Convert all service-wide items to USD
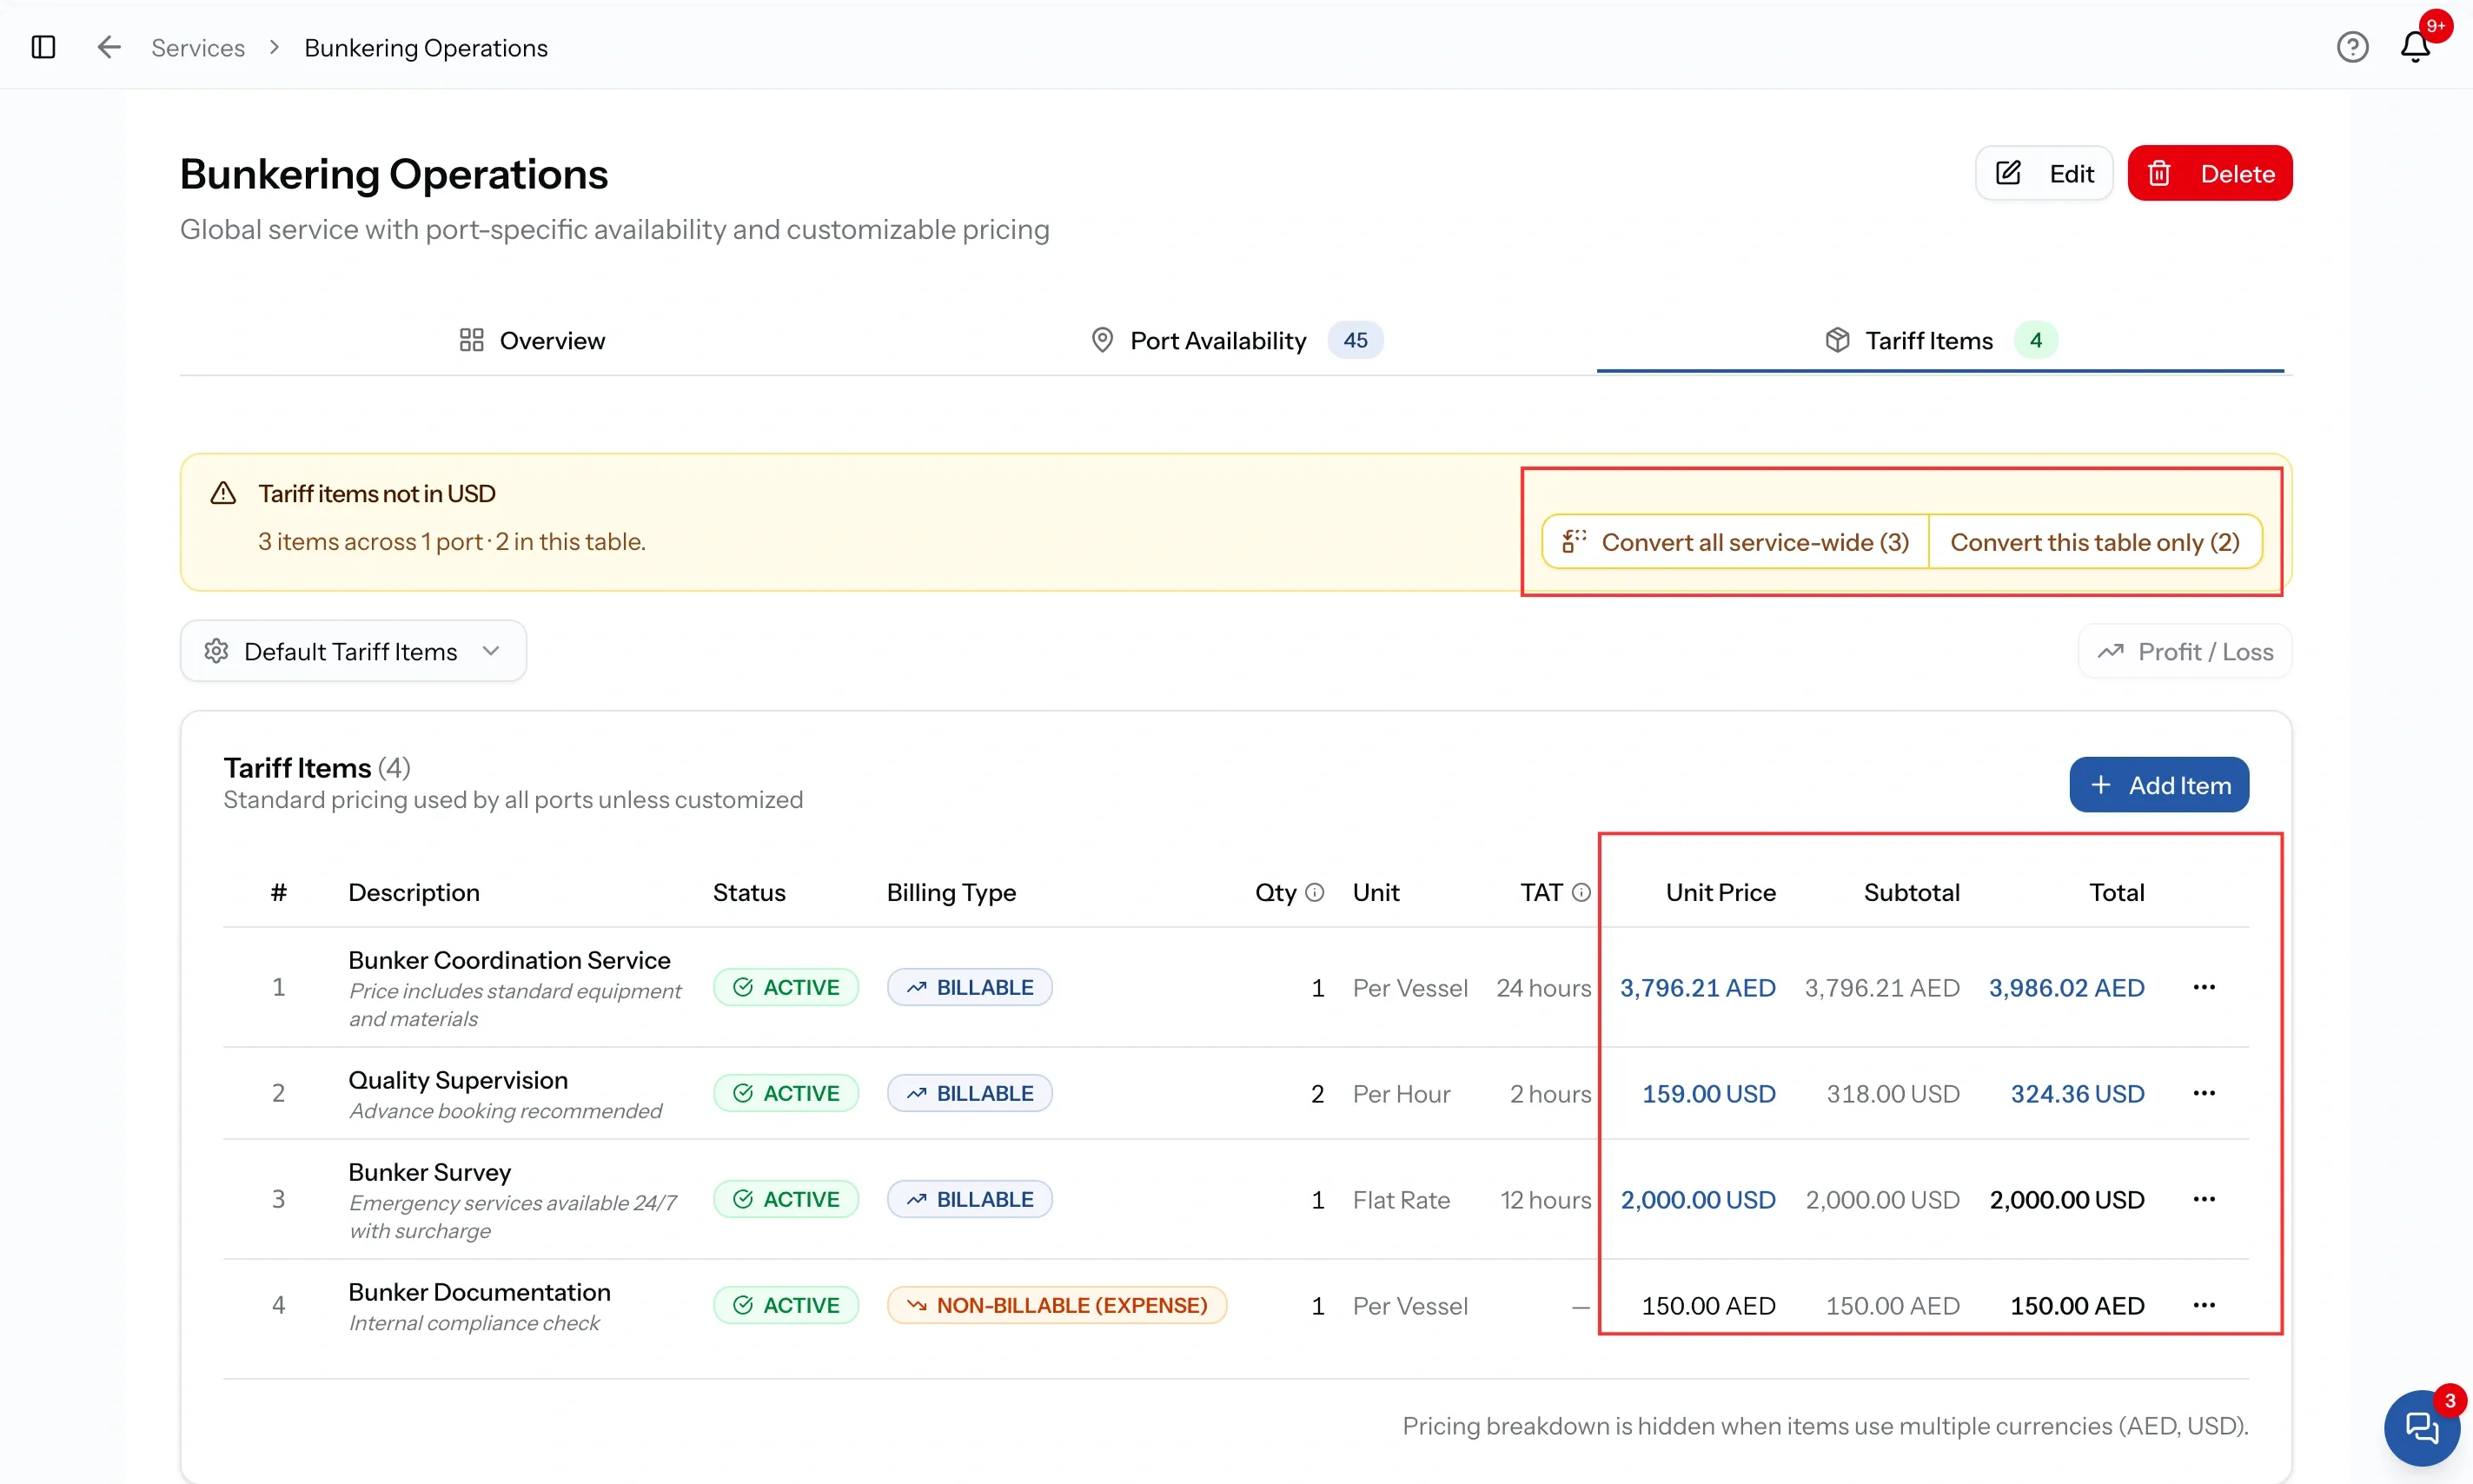The image size is (2473, 1484). 1735,541
